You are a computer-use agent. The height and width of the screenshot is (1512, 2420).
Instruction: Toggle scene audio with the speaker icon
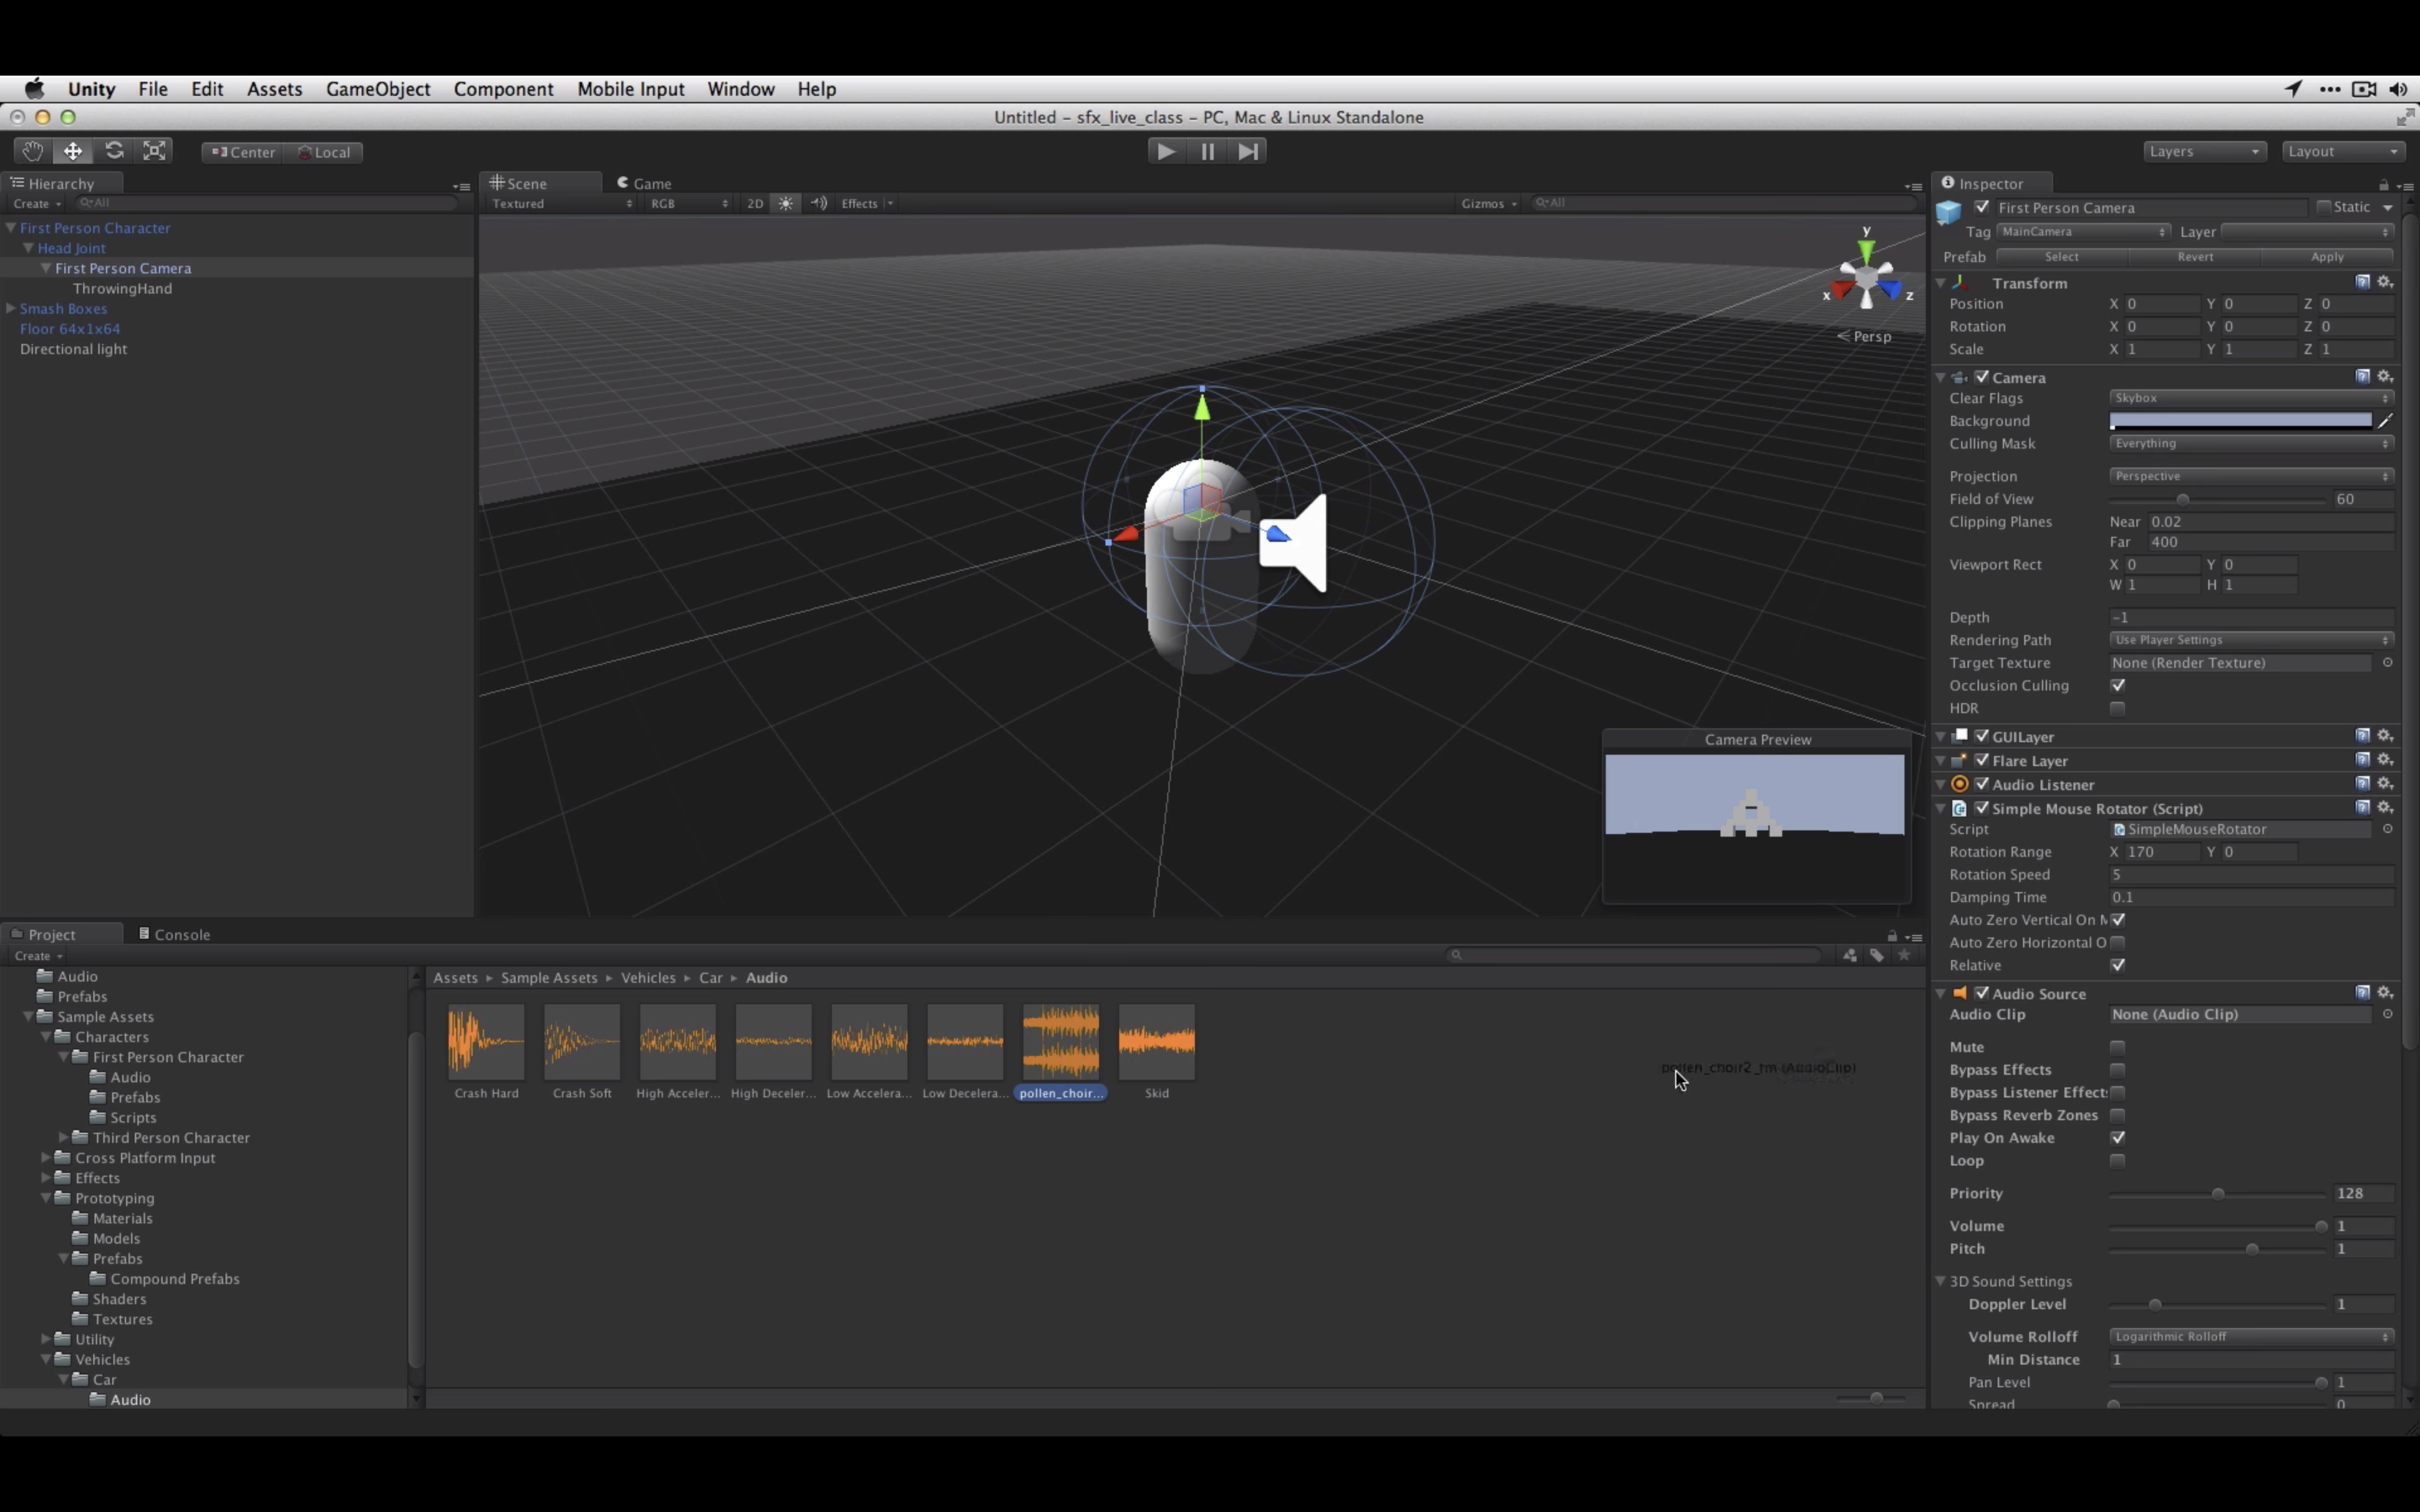coord(820,203)
